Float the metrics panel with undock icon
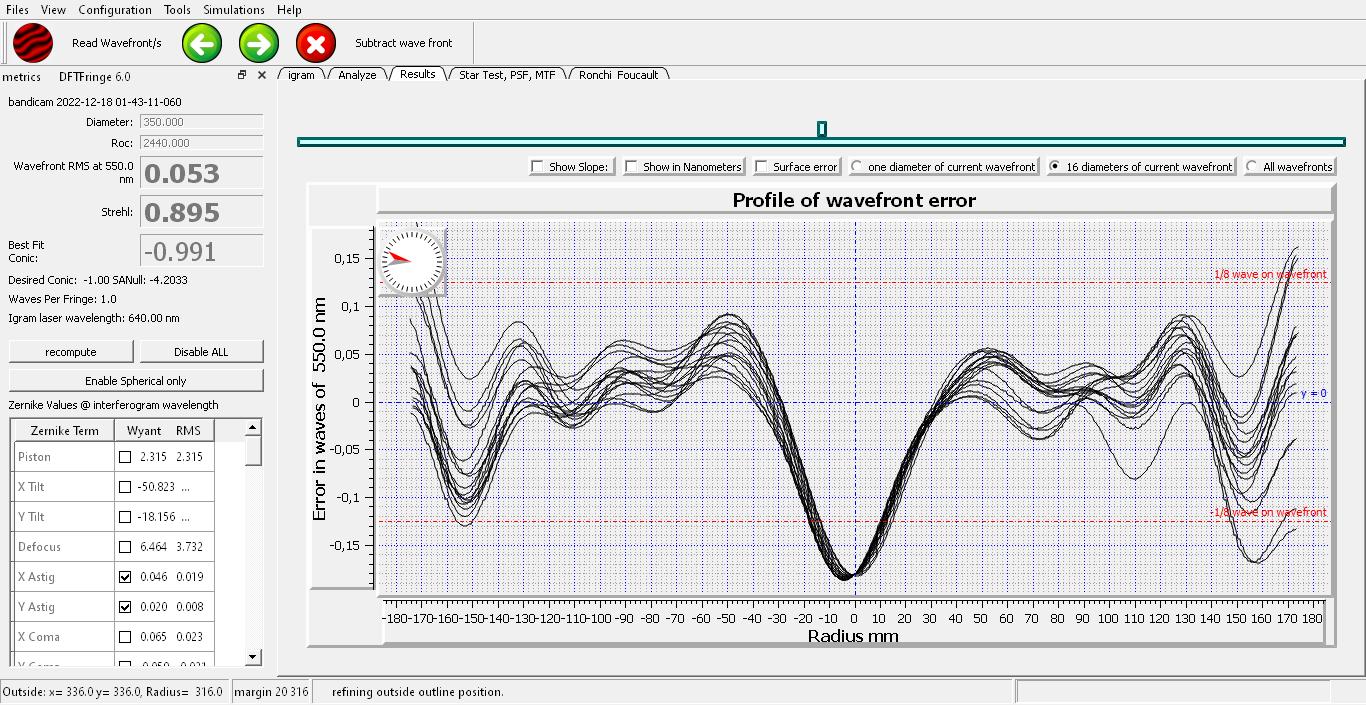1366x705 pixels. pos(242,75)
